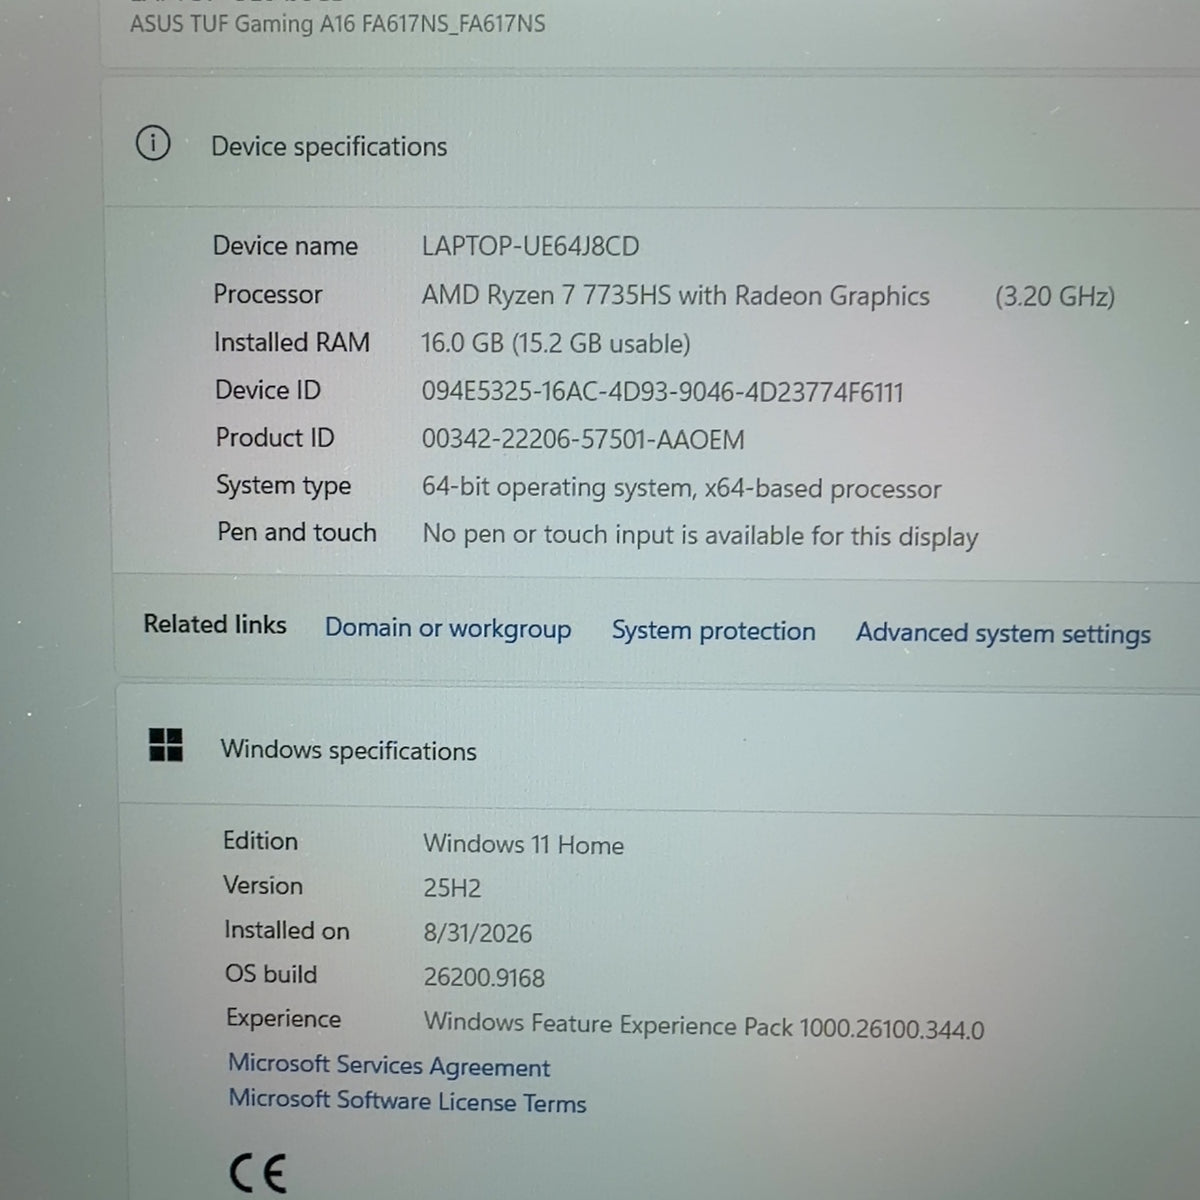
Task: Select Windows Feature Experience Pack value
Action: pyautogui.click(x=704, y=1026)
